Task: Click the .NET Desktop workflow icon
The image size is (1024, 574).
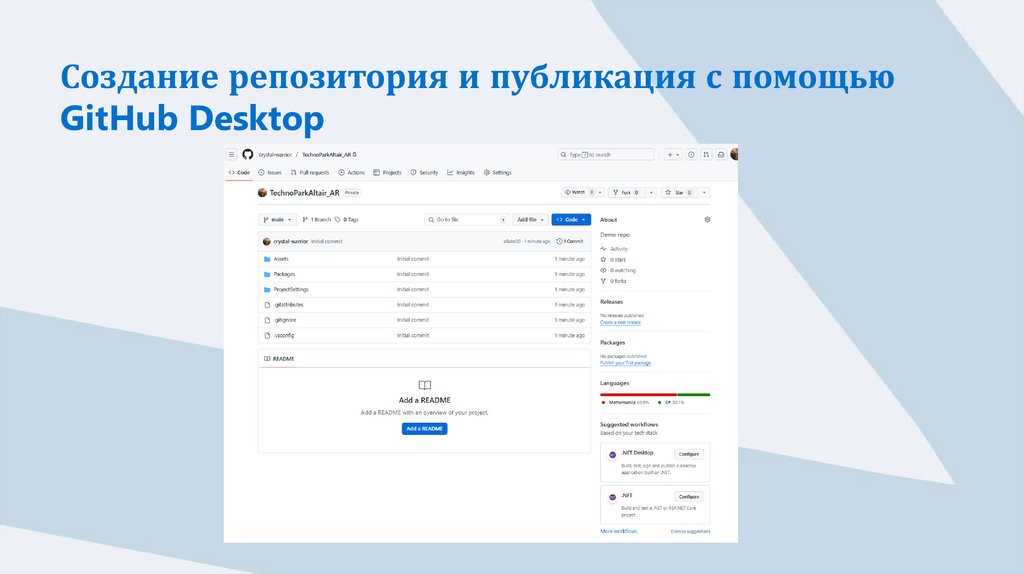Action: pos(613,454)
